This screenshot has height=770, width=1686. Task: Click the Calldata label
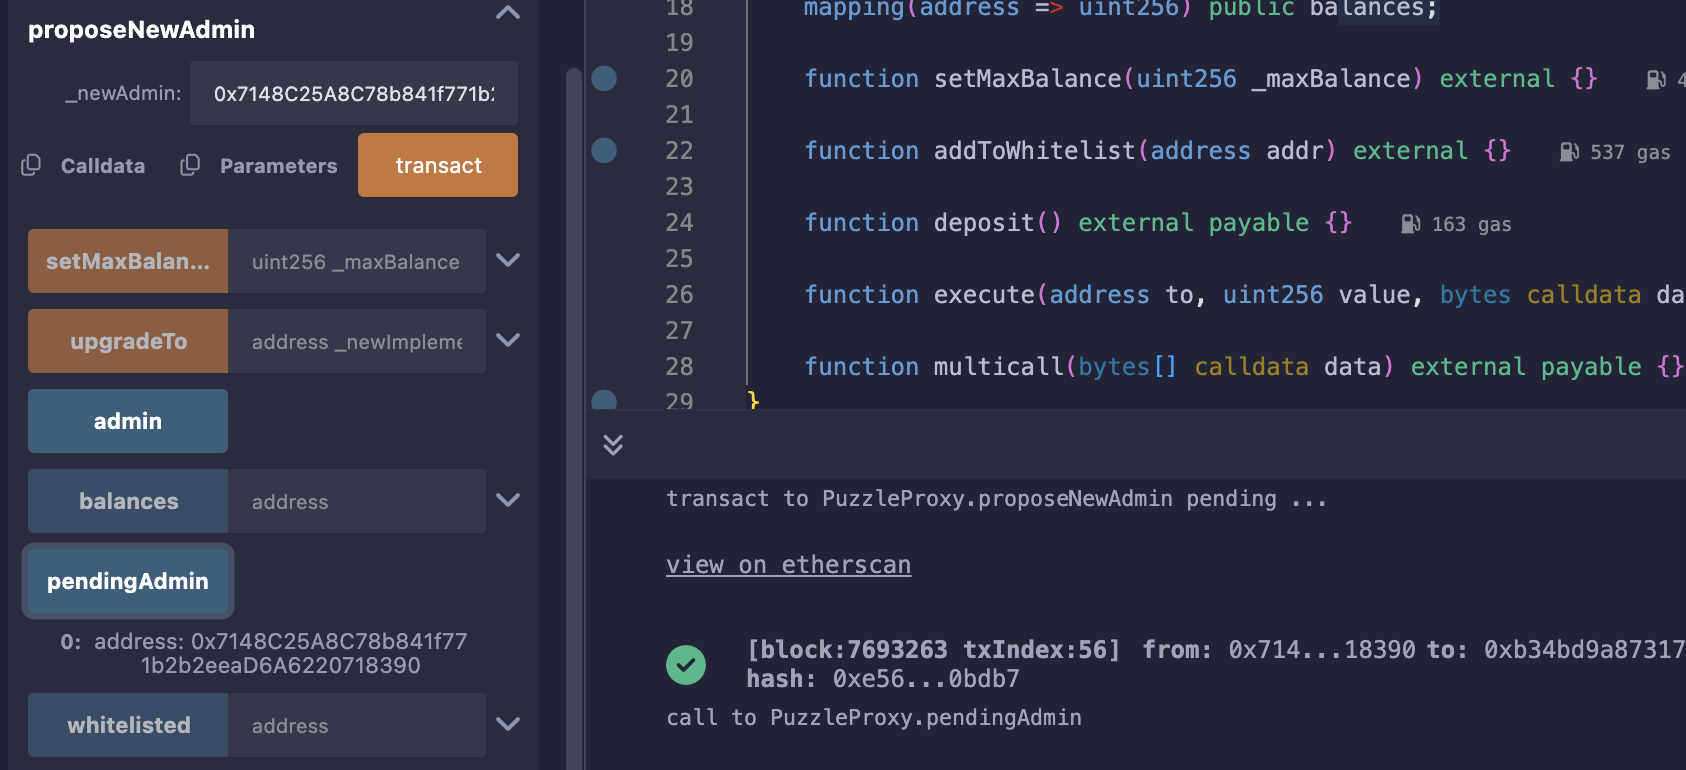point(103,166)
